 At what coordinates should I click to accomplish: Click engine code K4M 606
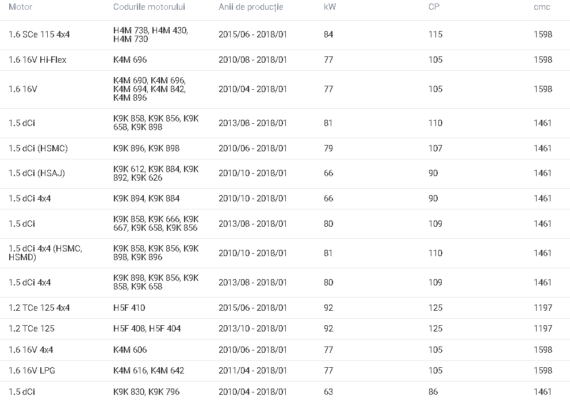coord(130,350)
